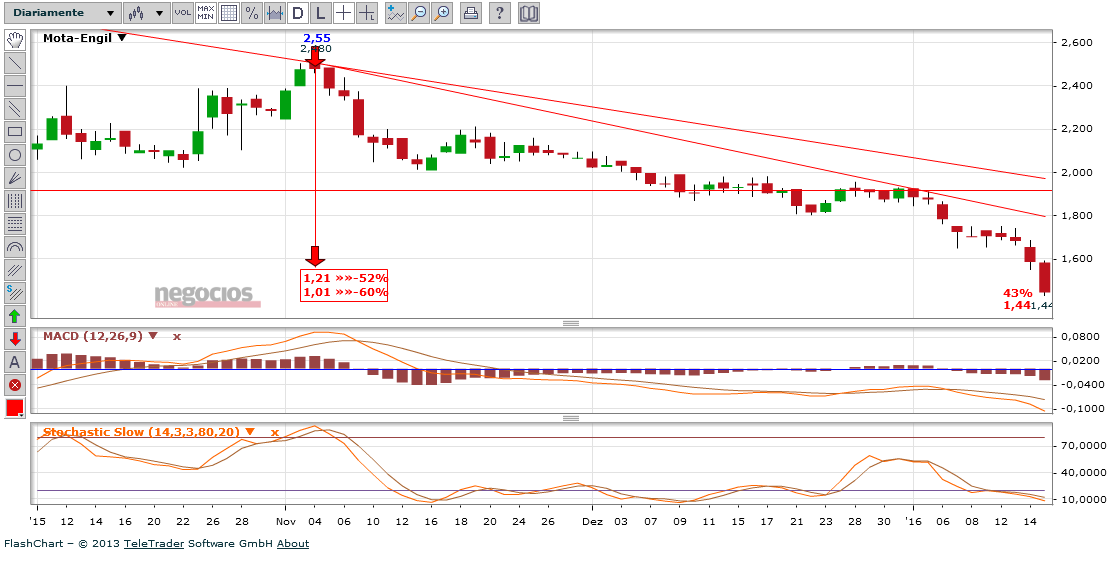1116x564 pixels.
Task: Select the fan lines tool
Action: coord(15,178)
